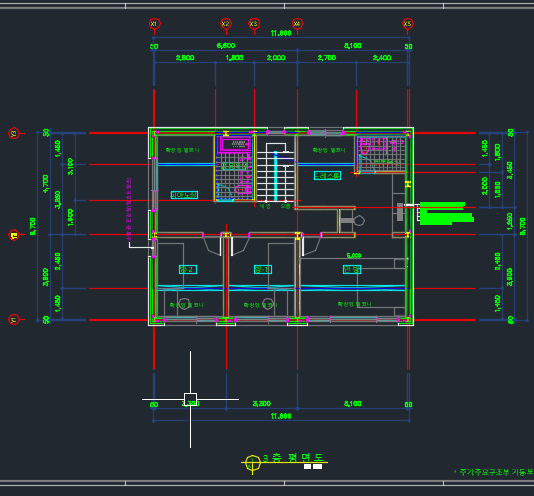This screenshot has width=534, height=496.
Task: Select the Y3 row grid bubble
Action: point(14,133)
